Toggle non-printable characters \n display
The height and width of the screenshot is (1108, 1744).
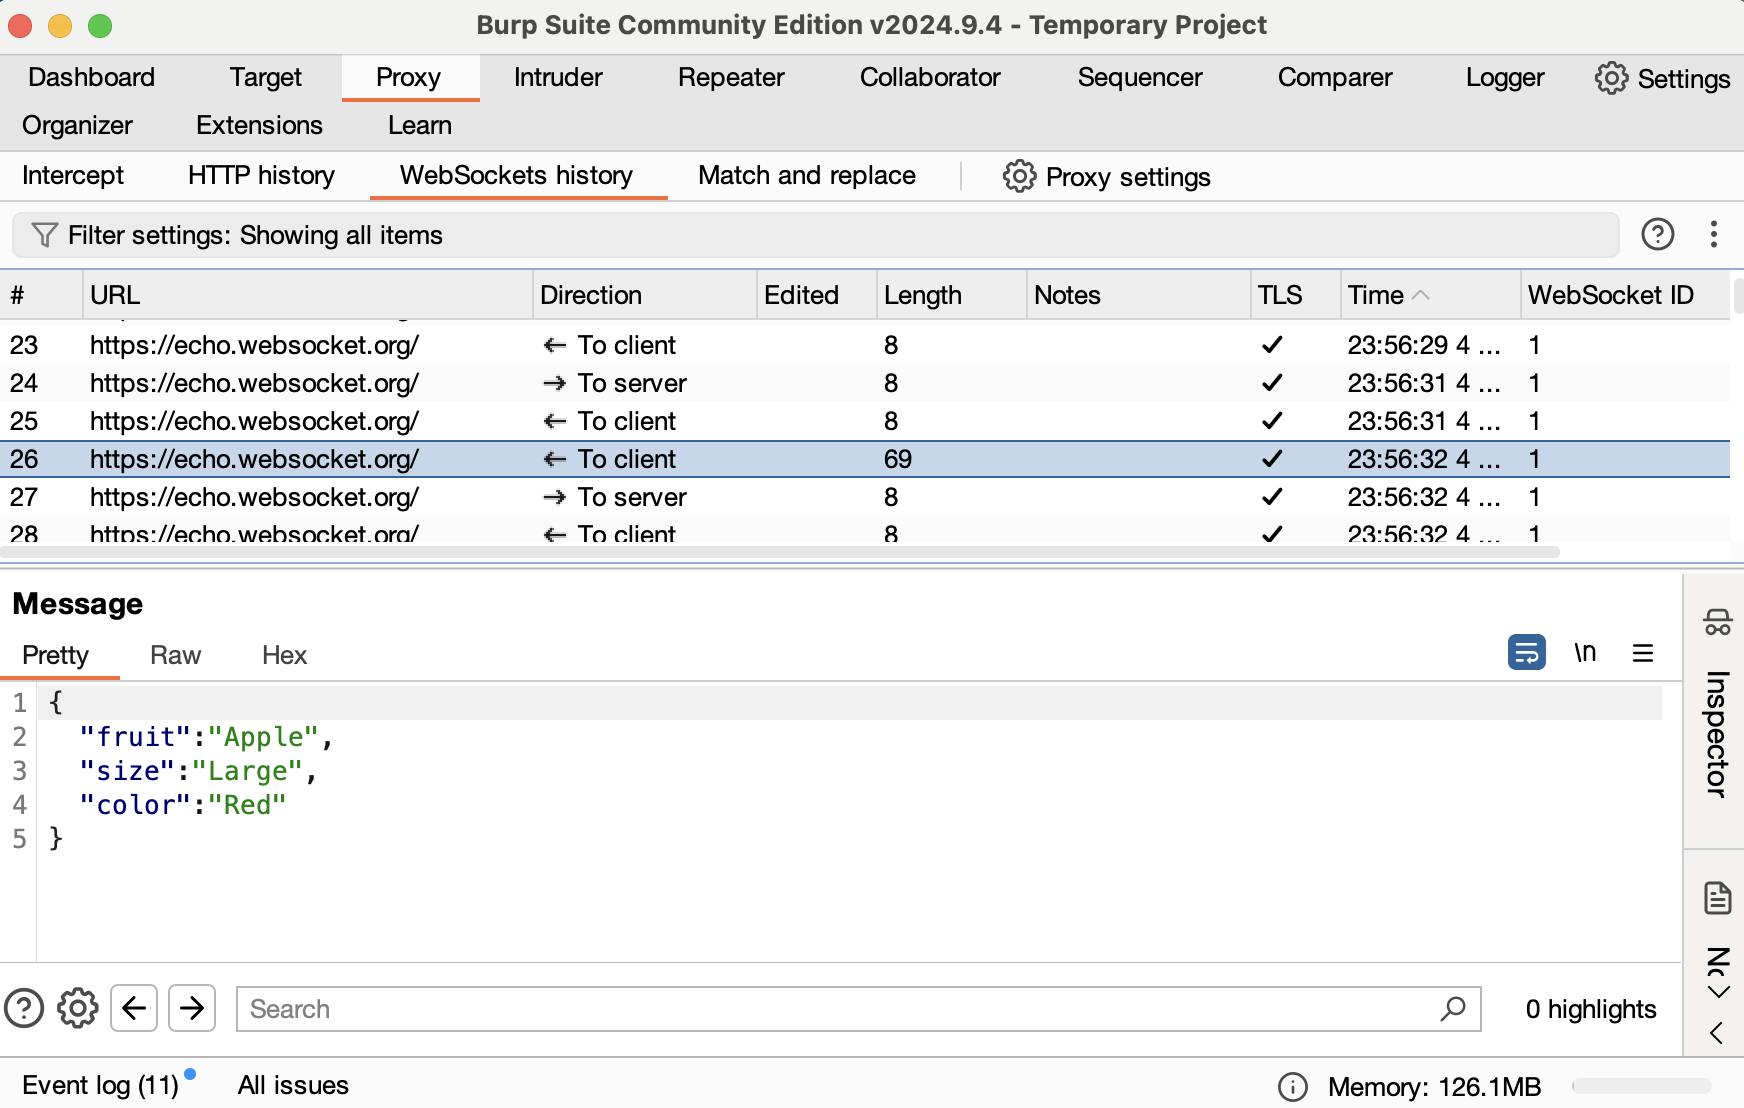1585,653
